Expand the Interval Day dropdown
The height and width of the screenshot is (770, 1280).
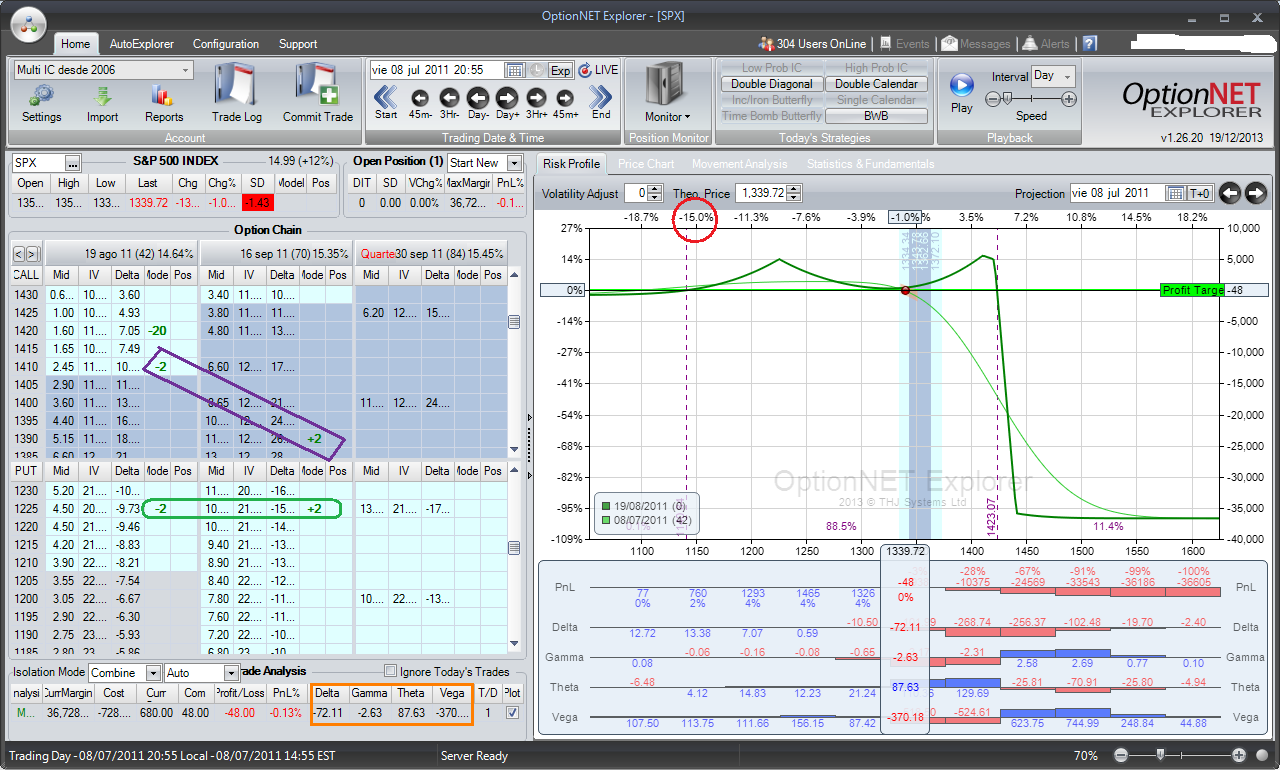point(1067,76)
